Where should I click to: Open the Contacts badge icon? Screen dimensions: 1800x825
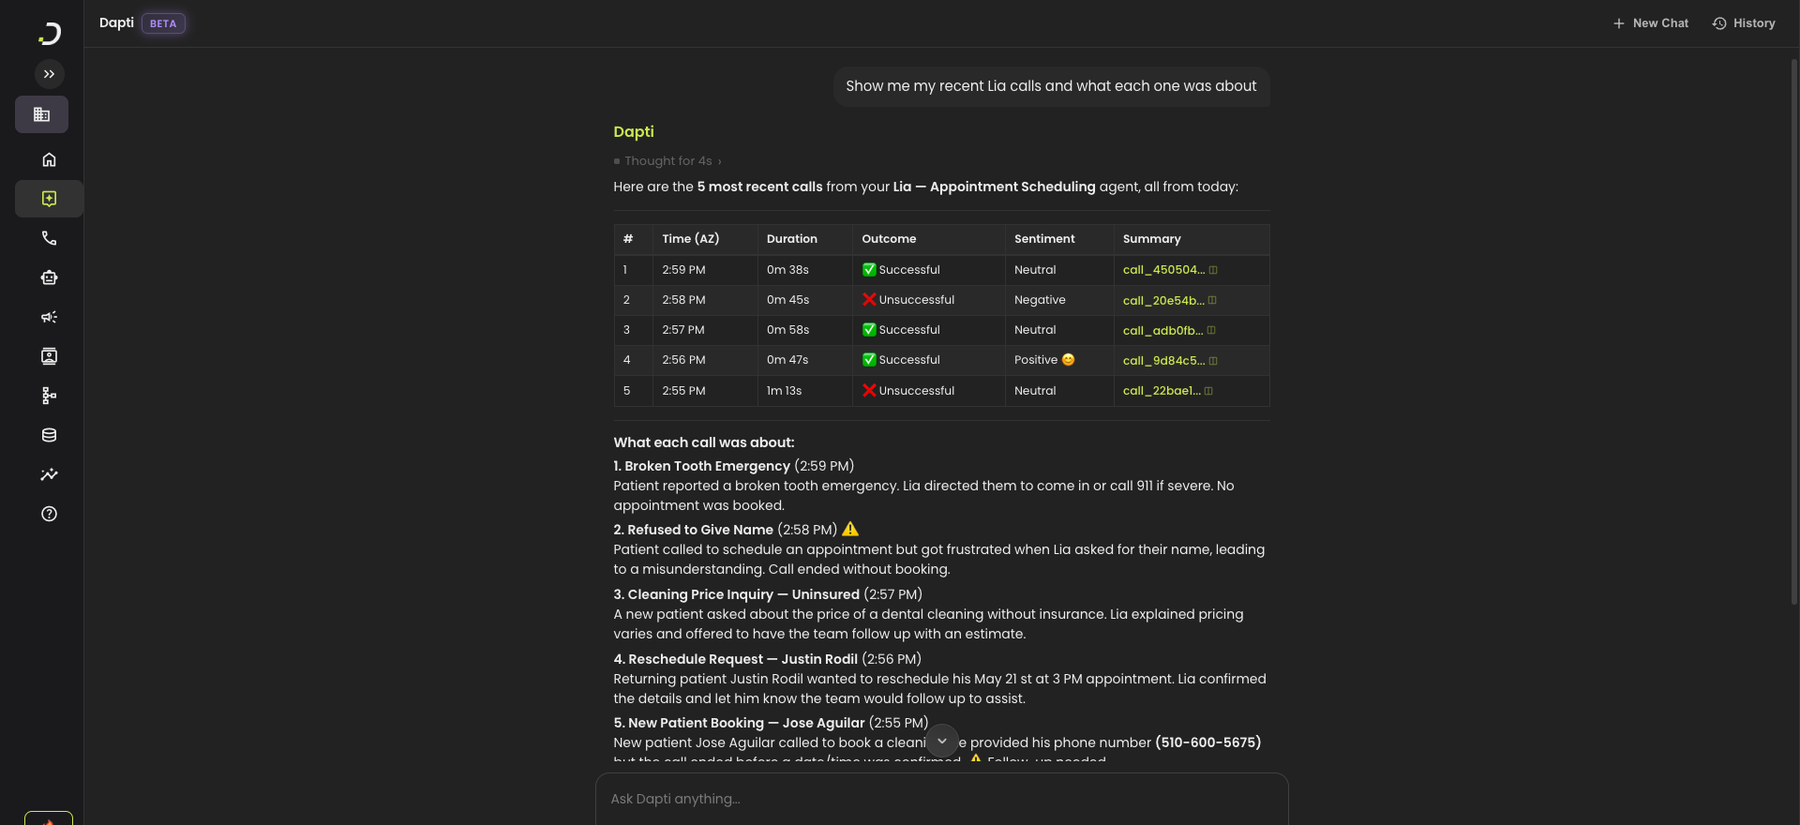click(x=49, y=356)
